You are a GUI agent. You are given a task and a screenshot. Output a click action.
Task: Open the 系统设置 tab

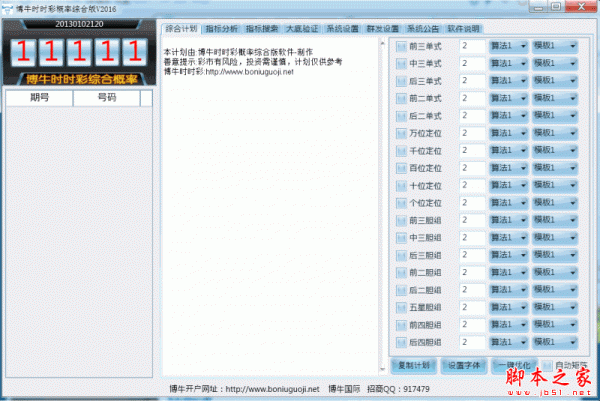click(342, 29)
